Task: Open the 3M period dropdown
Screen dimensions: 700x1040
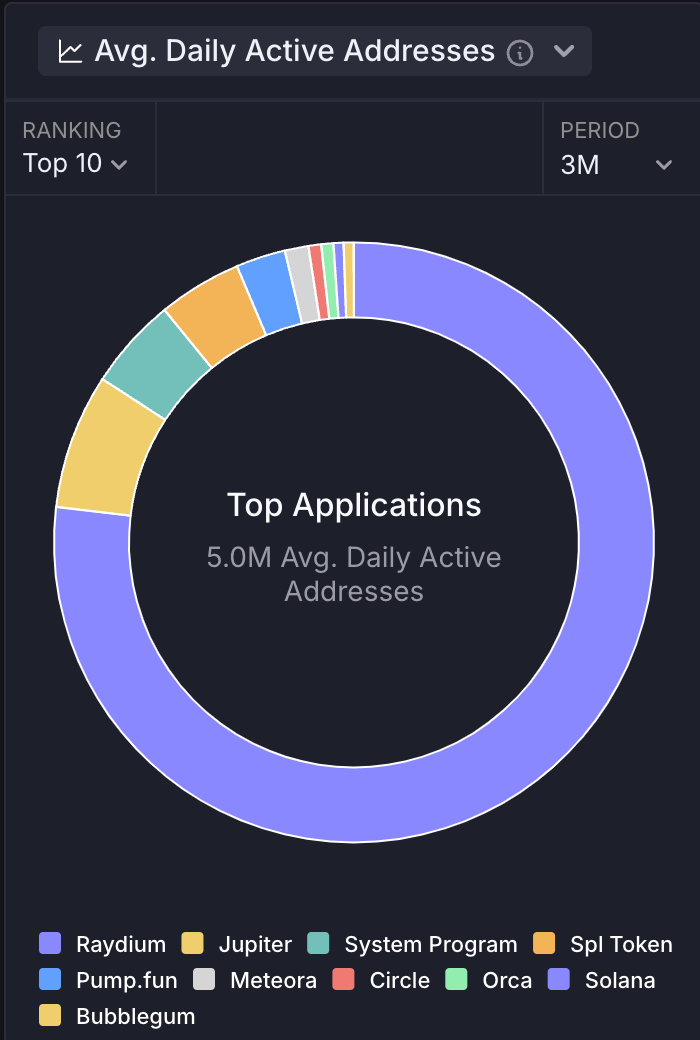Action: pos(617,164)
